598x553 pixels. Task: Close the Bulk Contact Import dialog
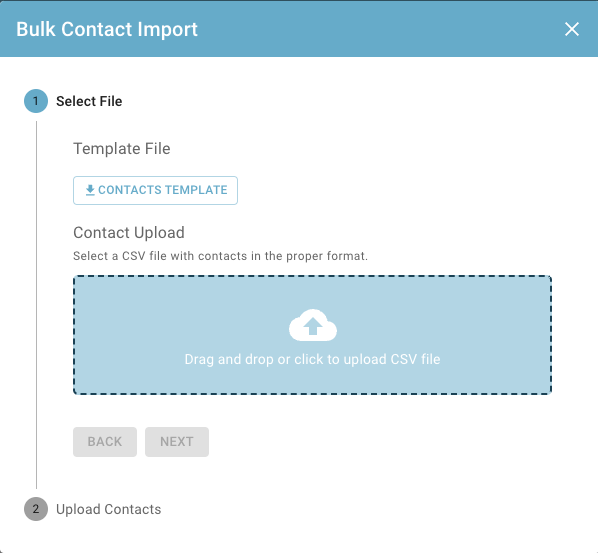tap(572, 29)
